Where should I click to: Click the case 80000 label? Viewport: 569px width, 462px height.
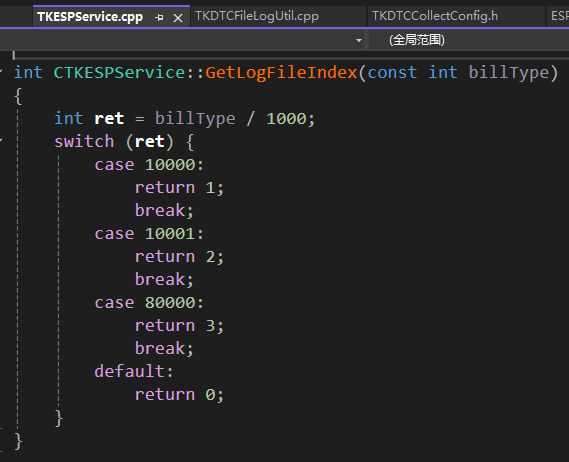click(149, 302)
